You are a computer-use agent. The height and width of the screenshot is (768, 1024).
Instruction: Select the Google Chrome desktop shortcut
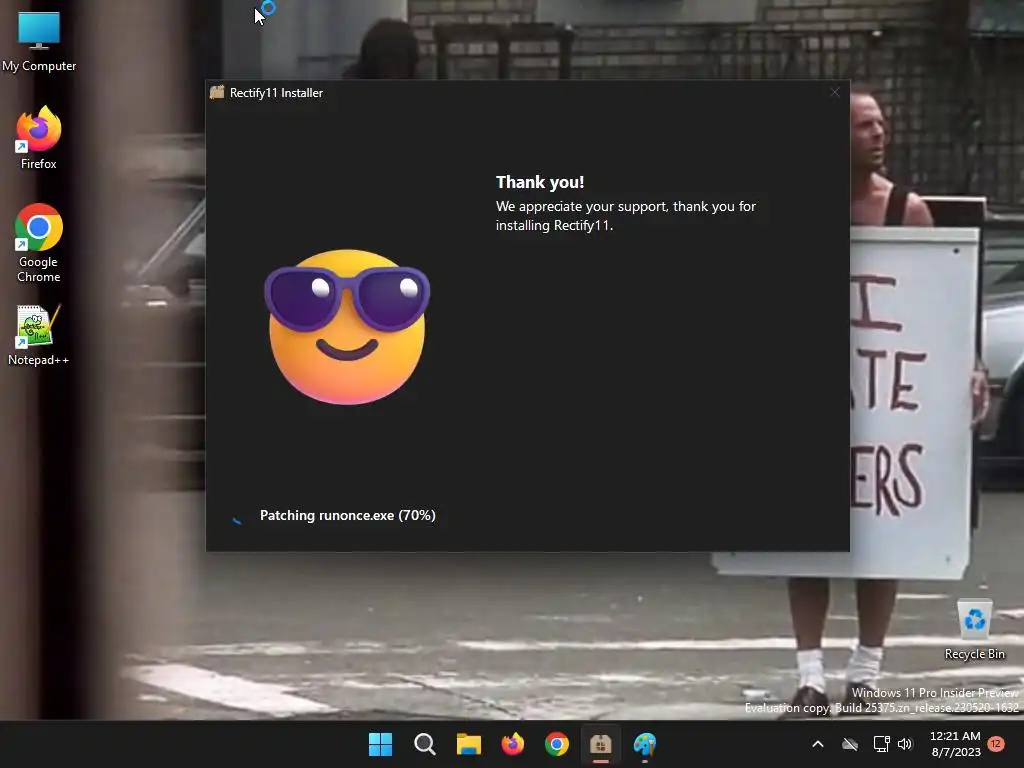(x=39, y=243)
